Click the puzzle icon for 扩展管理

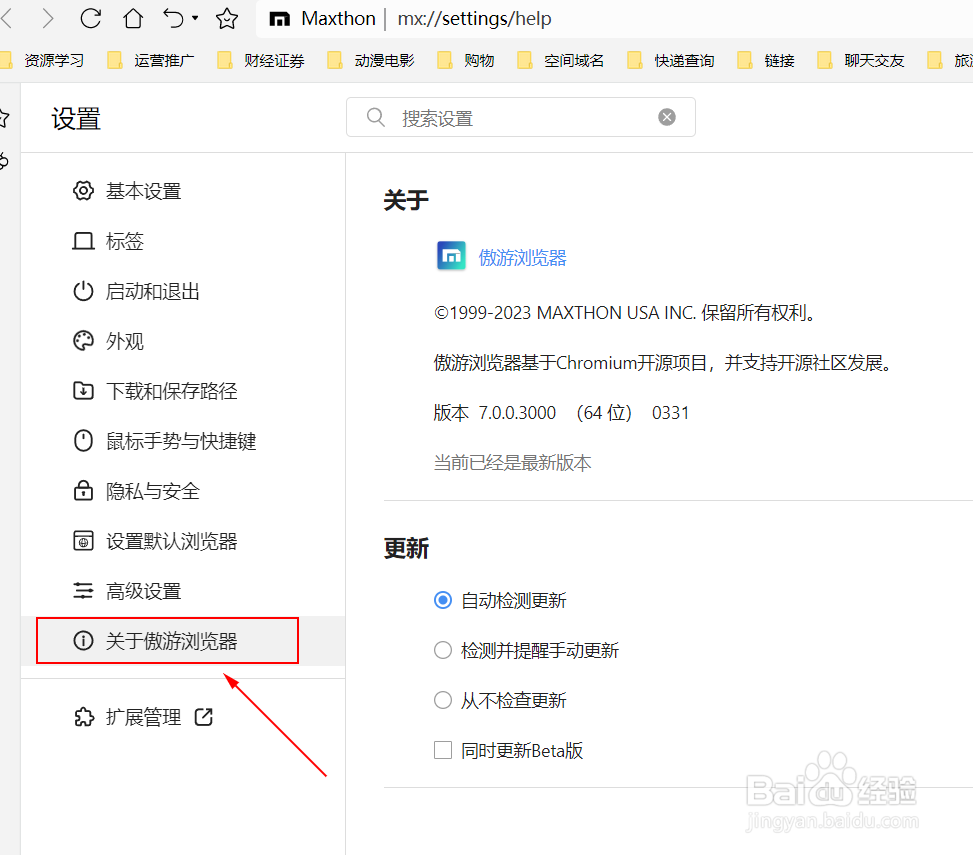[84, 717]
